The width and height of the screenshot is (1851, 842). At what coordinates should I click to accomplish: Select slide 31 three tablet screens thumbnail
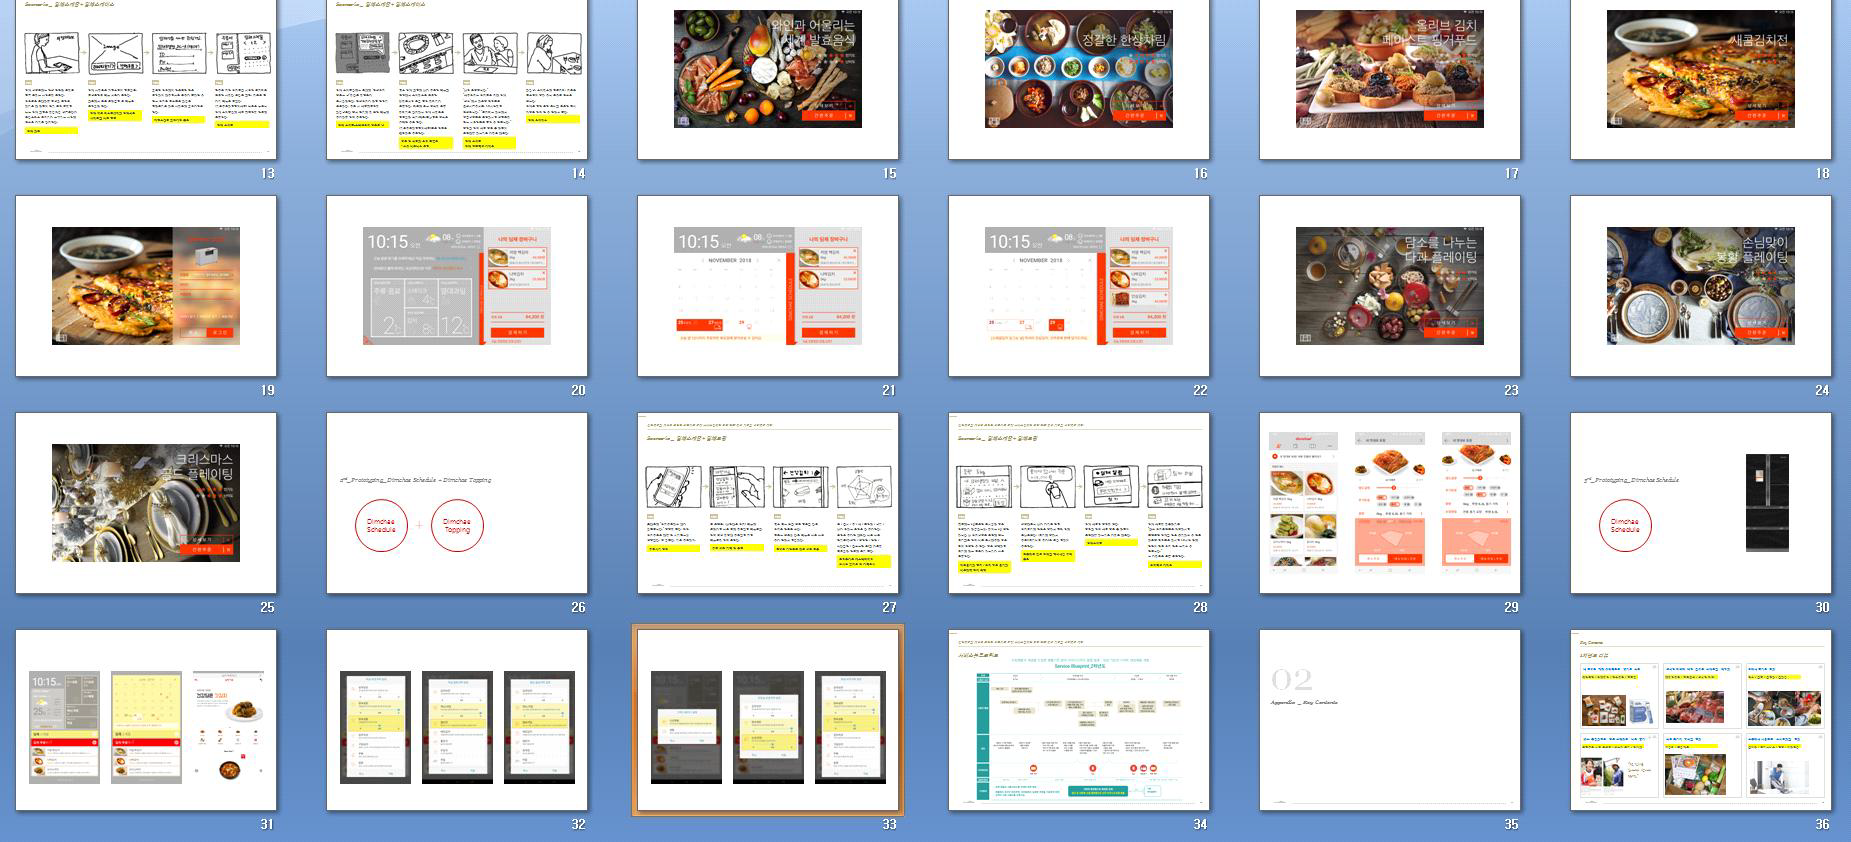click(146, 720)
